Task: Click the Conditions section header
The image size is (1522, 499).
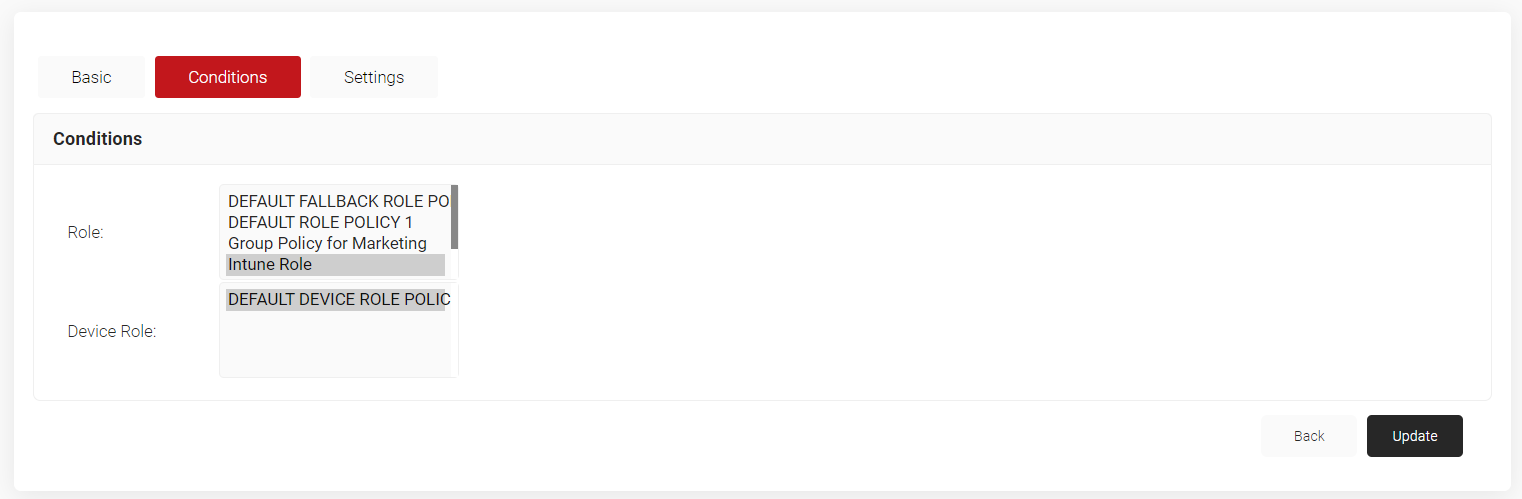Action: click(x=97, y=139)
